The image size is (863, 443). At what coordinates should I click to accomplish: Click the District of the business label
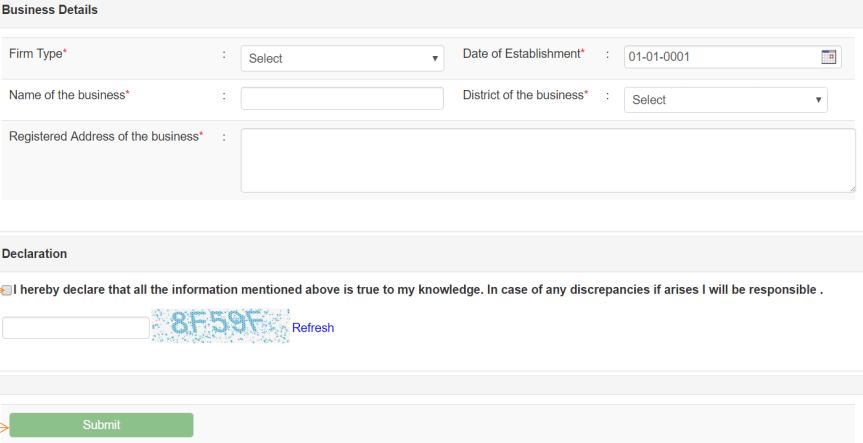(523, 95)
